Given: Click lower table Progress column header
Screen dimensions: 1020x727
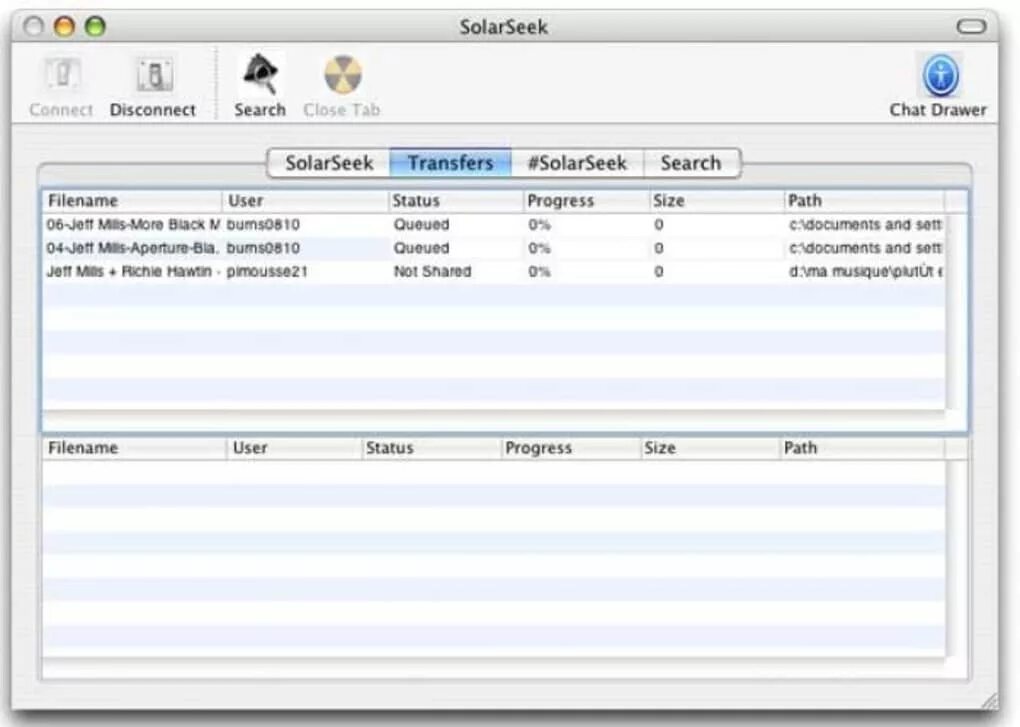Looking at the screenshot, I should (x=570, y=448).
